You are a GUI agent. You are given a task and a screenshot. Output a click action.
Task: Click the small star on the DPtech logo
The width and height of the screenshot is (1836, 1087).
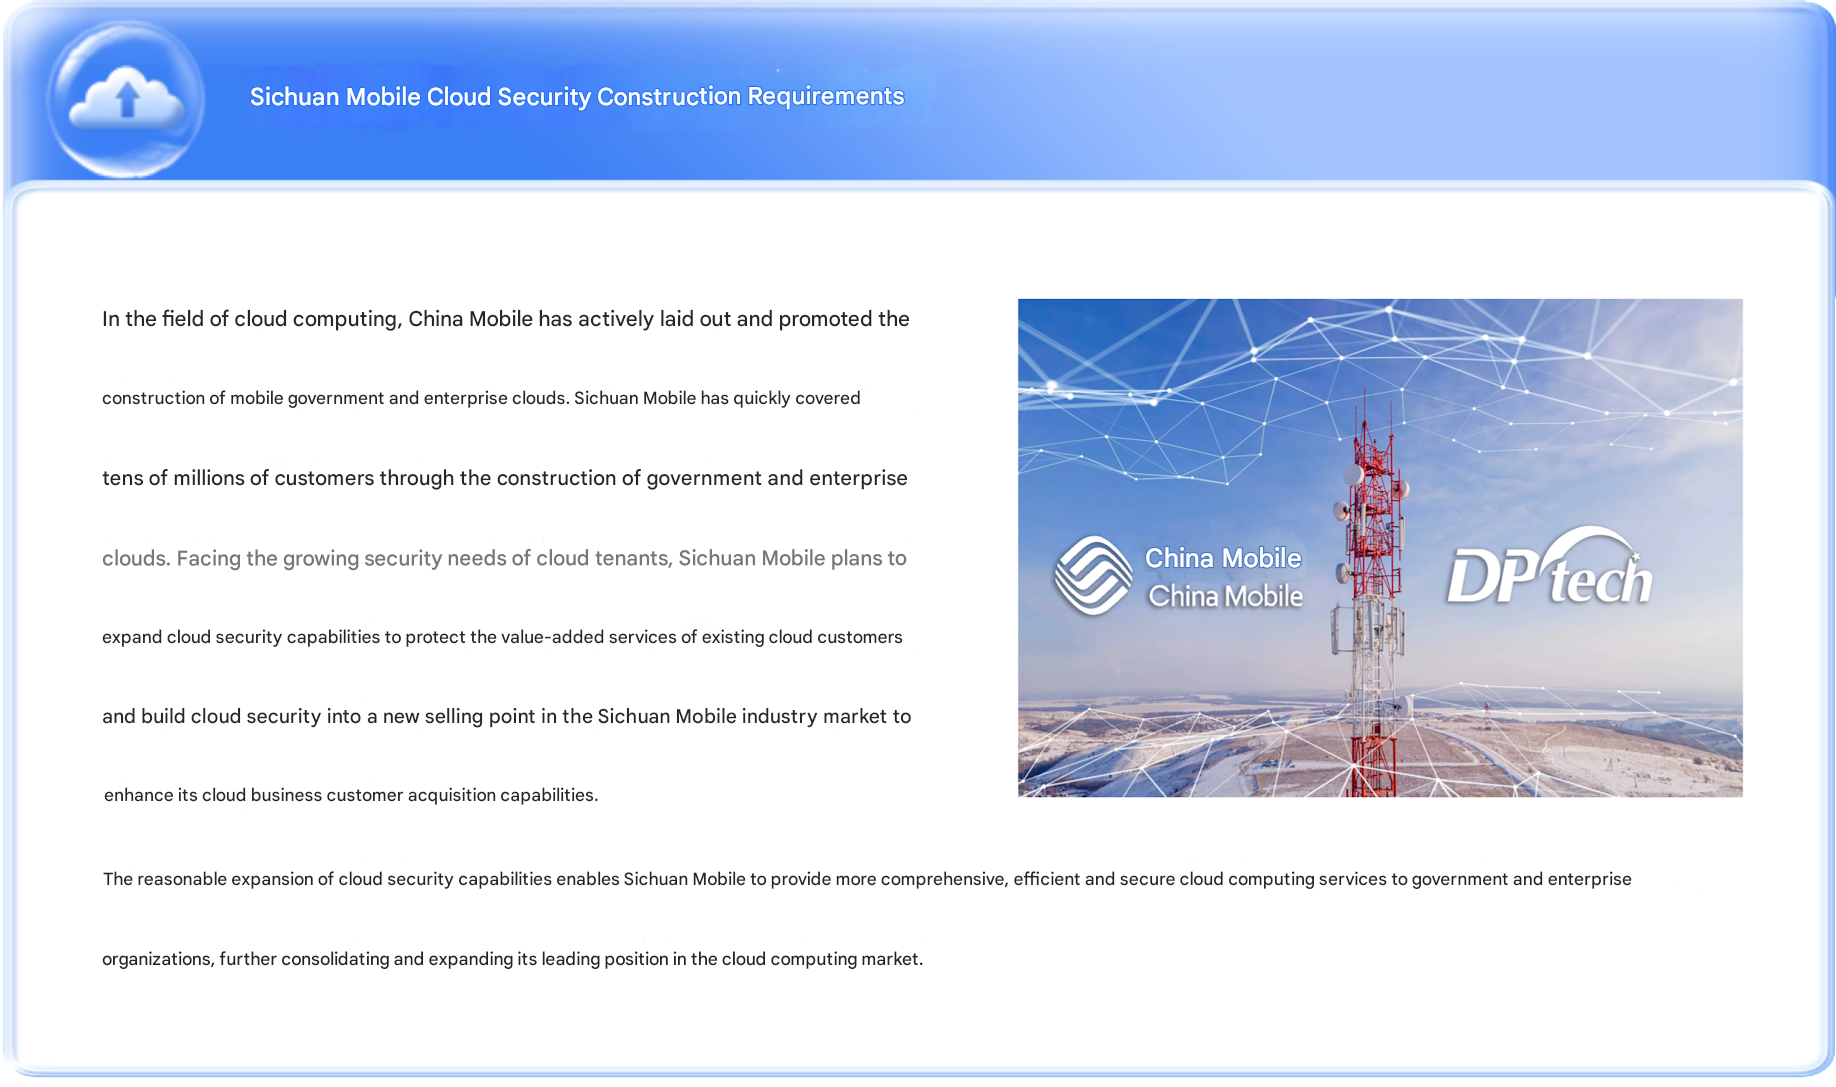click(x=1635, y=556)
